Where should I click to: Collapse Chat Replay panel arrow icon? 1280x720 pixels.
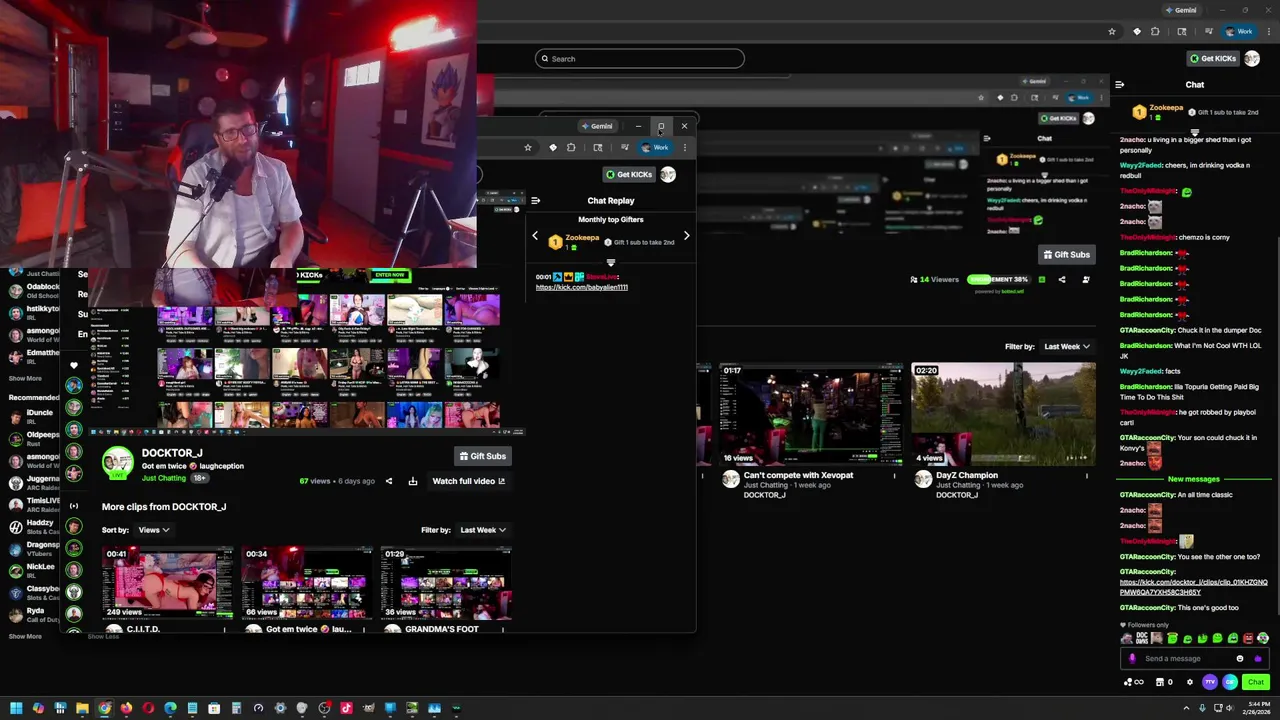tap(536, 201)
